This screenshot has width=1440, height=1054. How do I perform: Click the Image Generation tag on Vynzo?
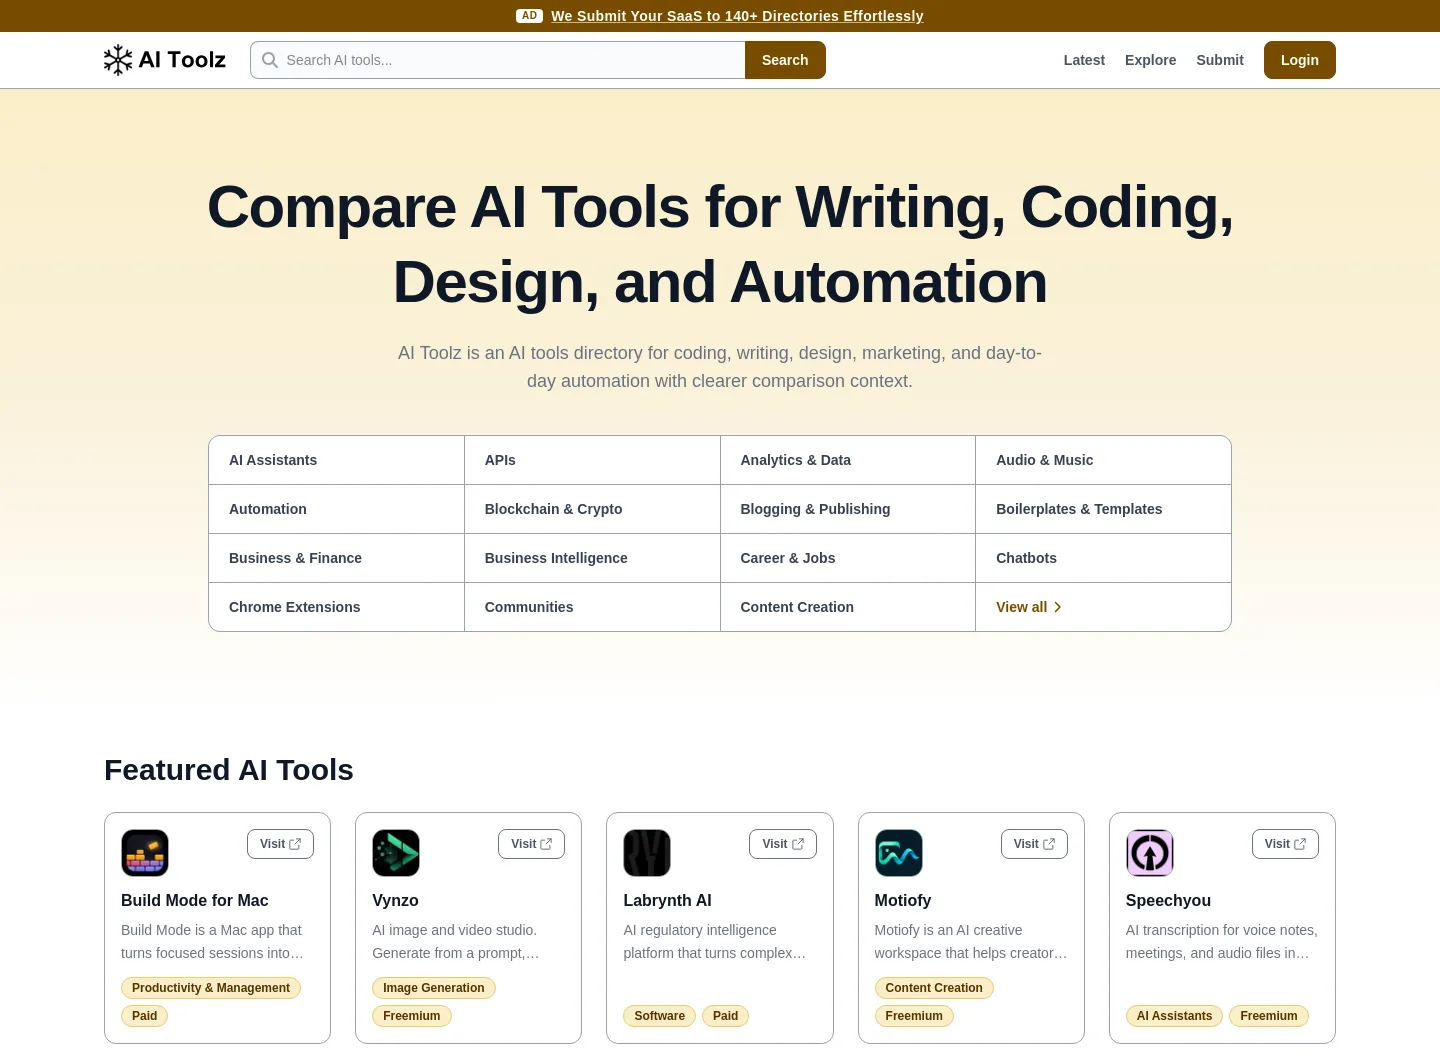pos(434,988)
